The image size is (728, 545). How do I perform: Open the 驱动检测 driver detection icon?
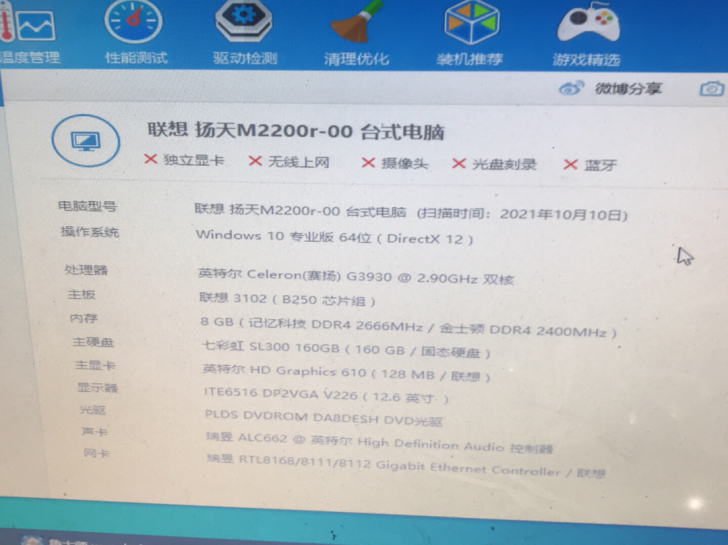[x=244, y=19]
